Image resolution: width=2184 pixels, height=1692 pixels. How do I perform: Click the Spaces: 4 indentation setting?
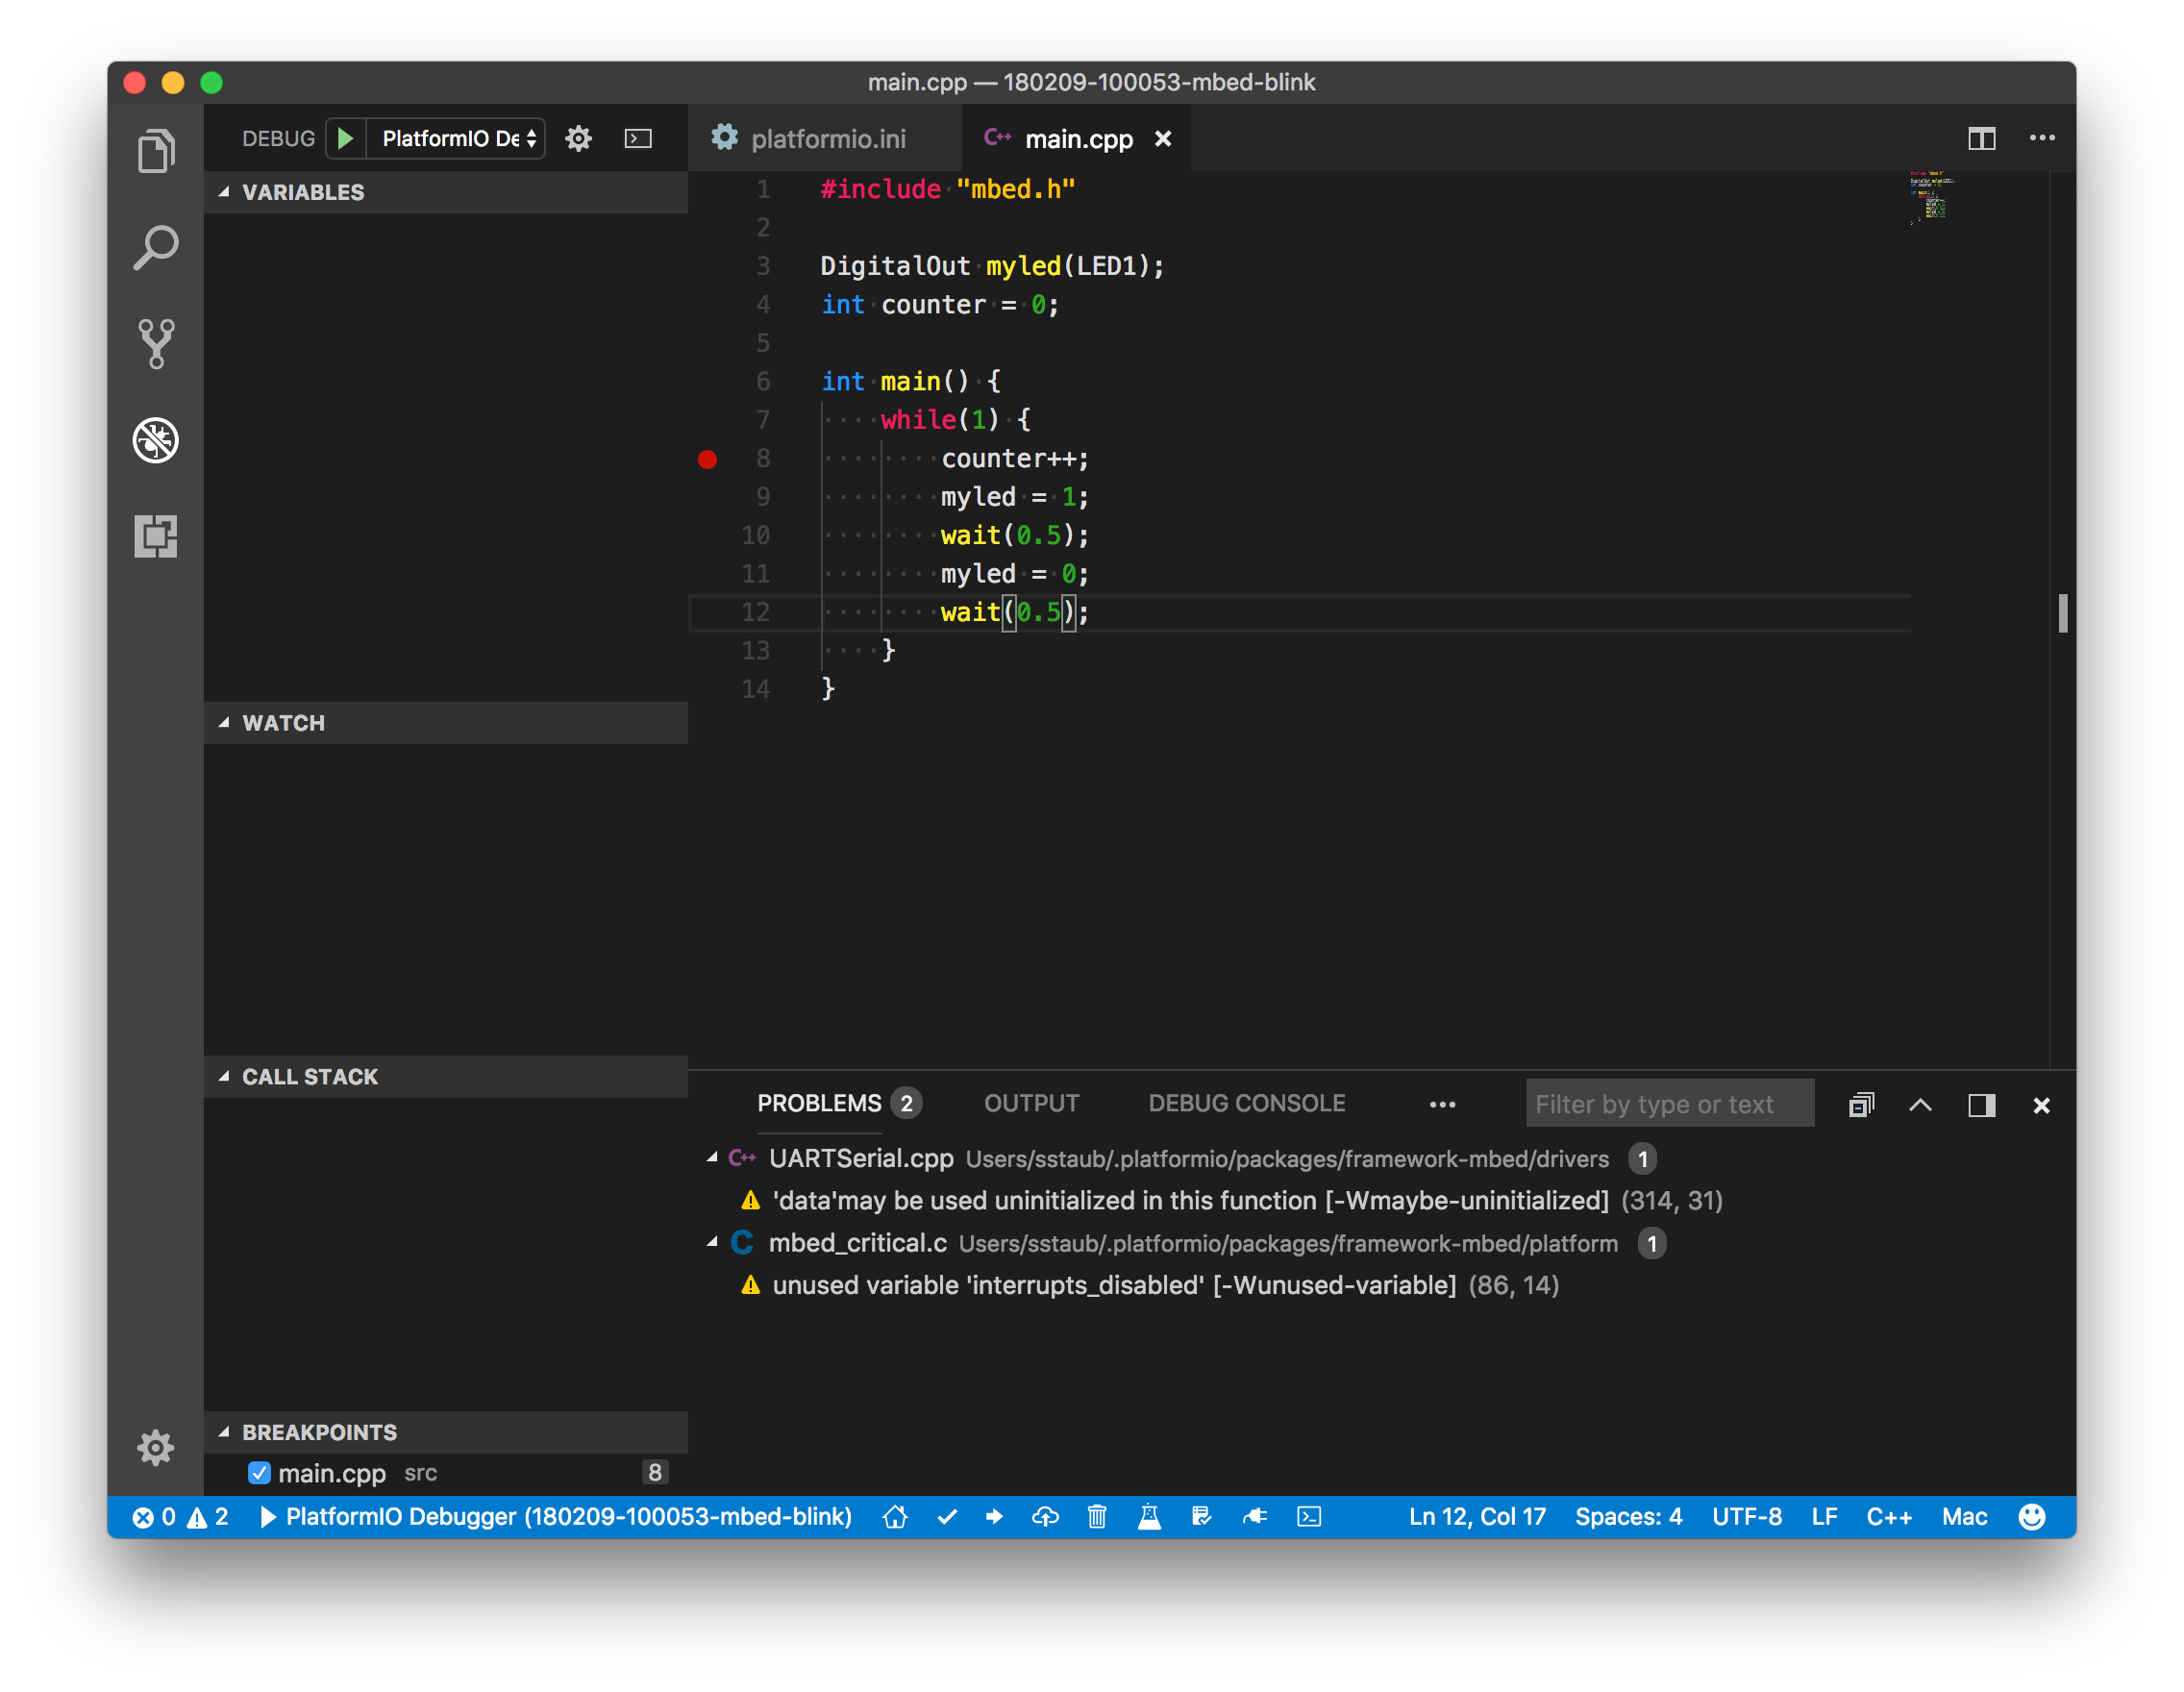pyautogui.click(x=1628, y=1517)
